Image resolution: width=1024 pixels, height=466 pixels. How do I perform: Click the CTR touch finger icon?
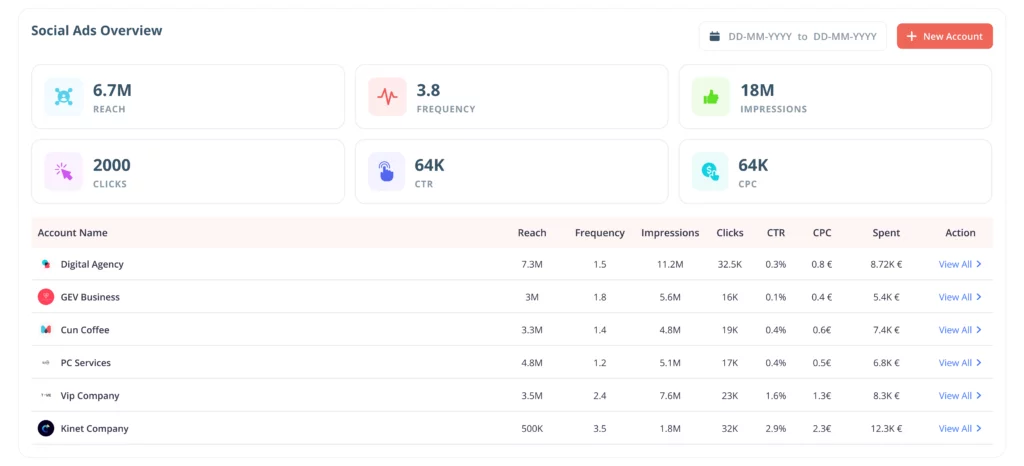pos(387,171)
